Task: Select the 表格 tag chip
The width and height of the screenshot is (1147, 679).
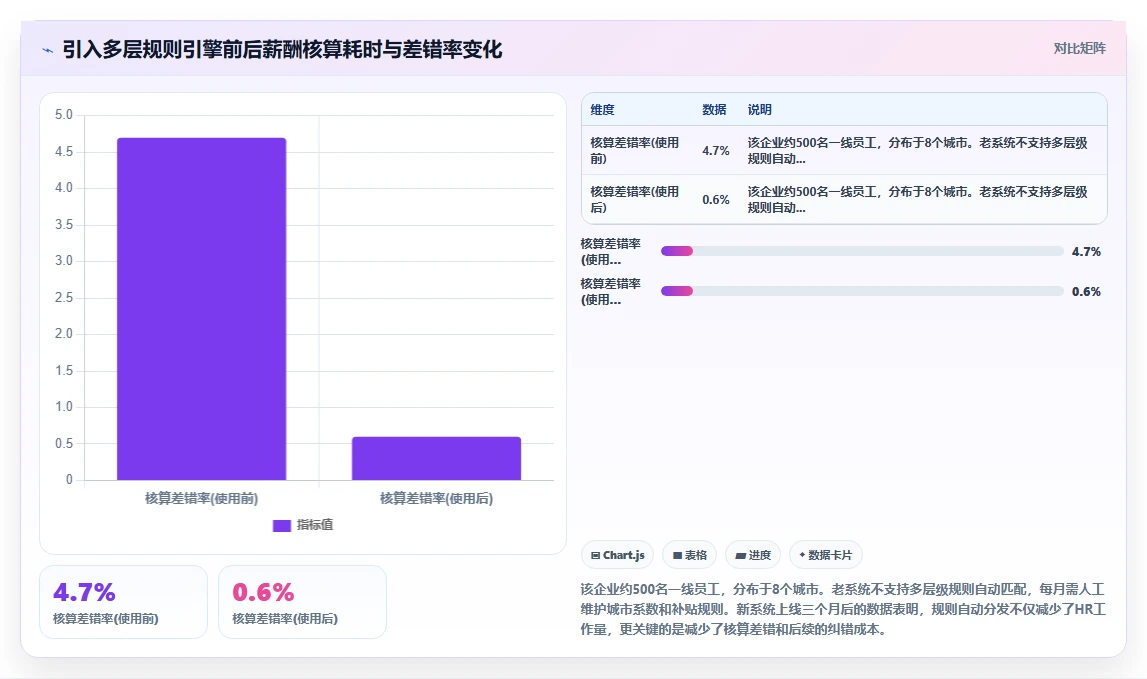Action: click(689, 555)
